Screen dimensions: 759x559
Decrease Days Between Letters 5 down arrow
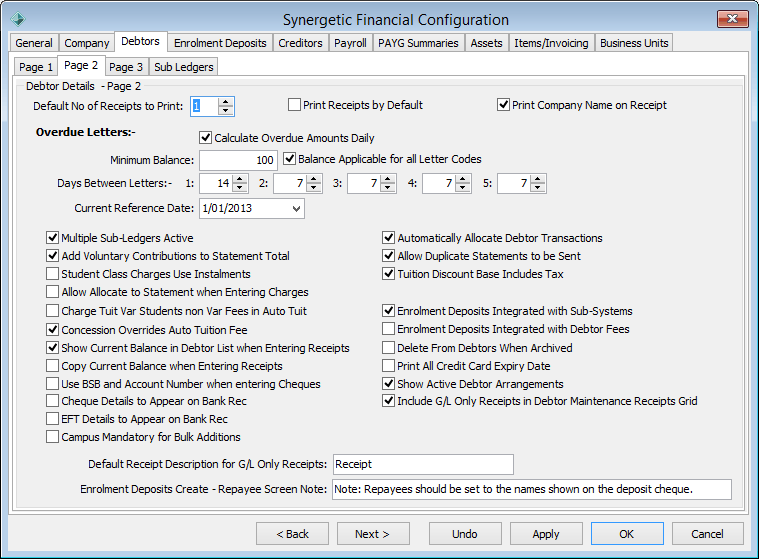pyautogui.click(x=538, y=188)
